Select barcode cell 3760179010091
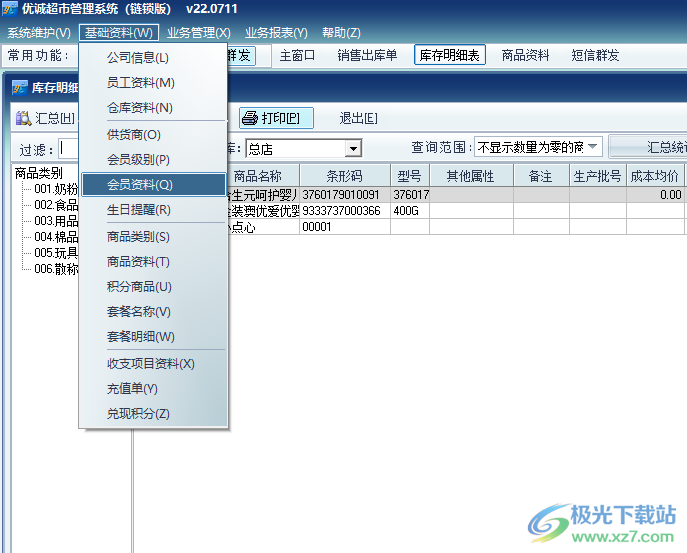This screenshot has height=553, width=687. (x=345, y=195)
